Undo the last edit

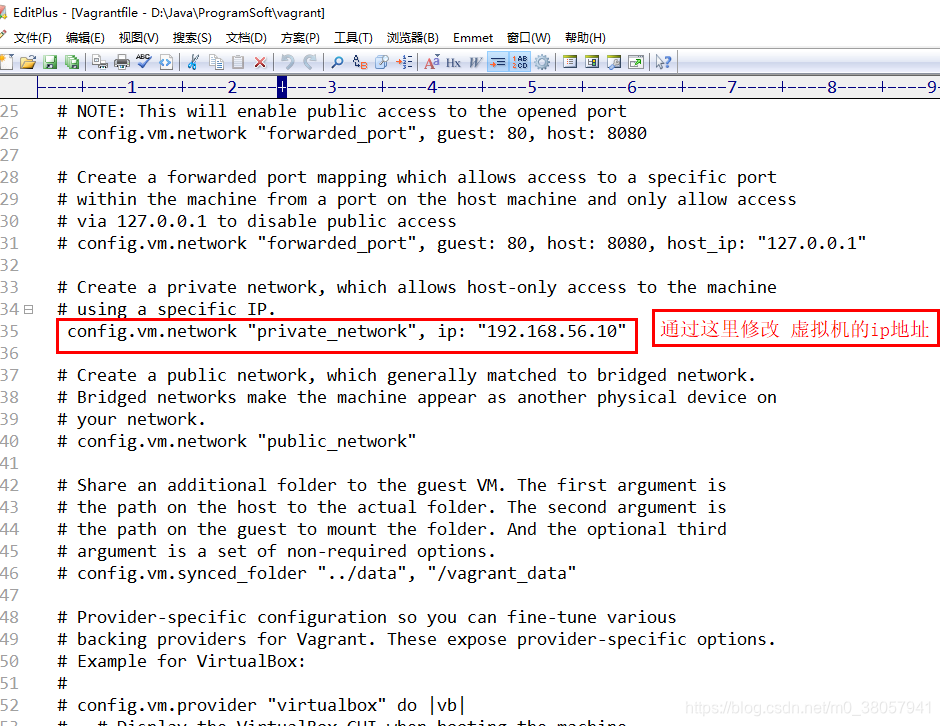[288, 62]
